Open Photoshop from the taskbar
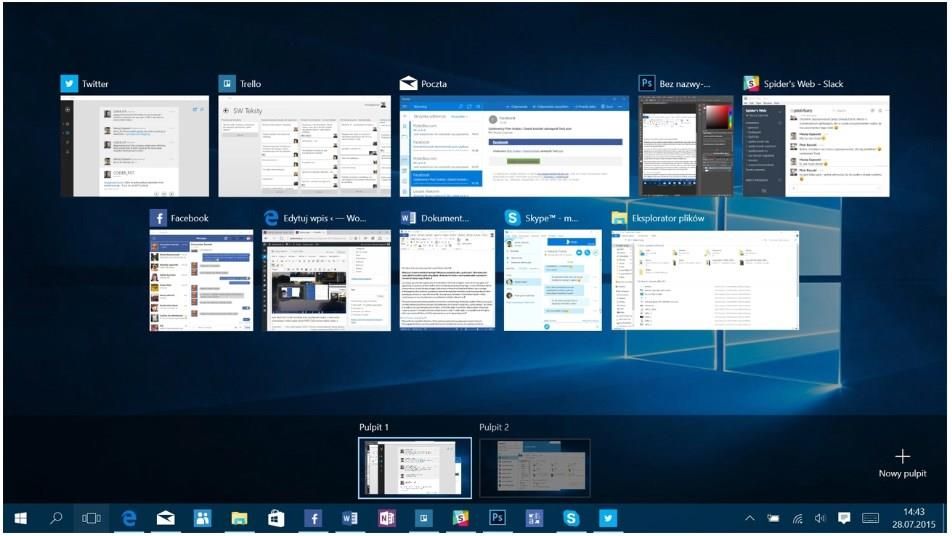 (x=497, y=518)
